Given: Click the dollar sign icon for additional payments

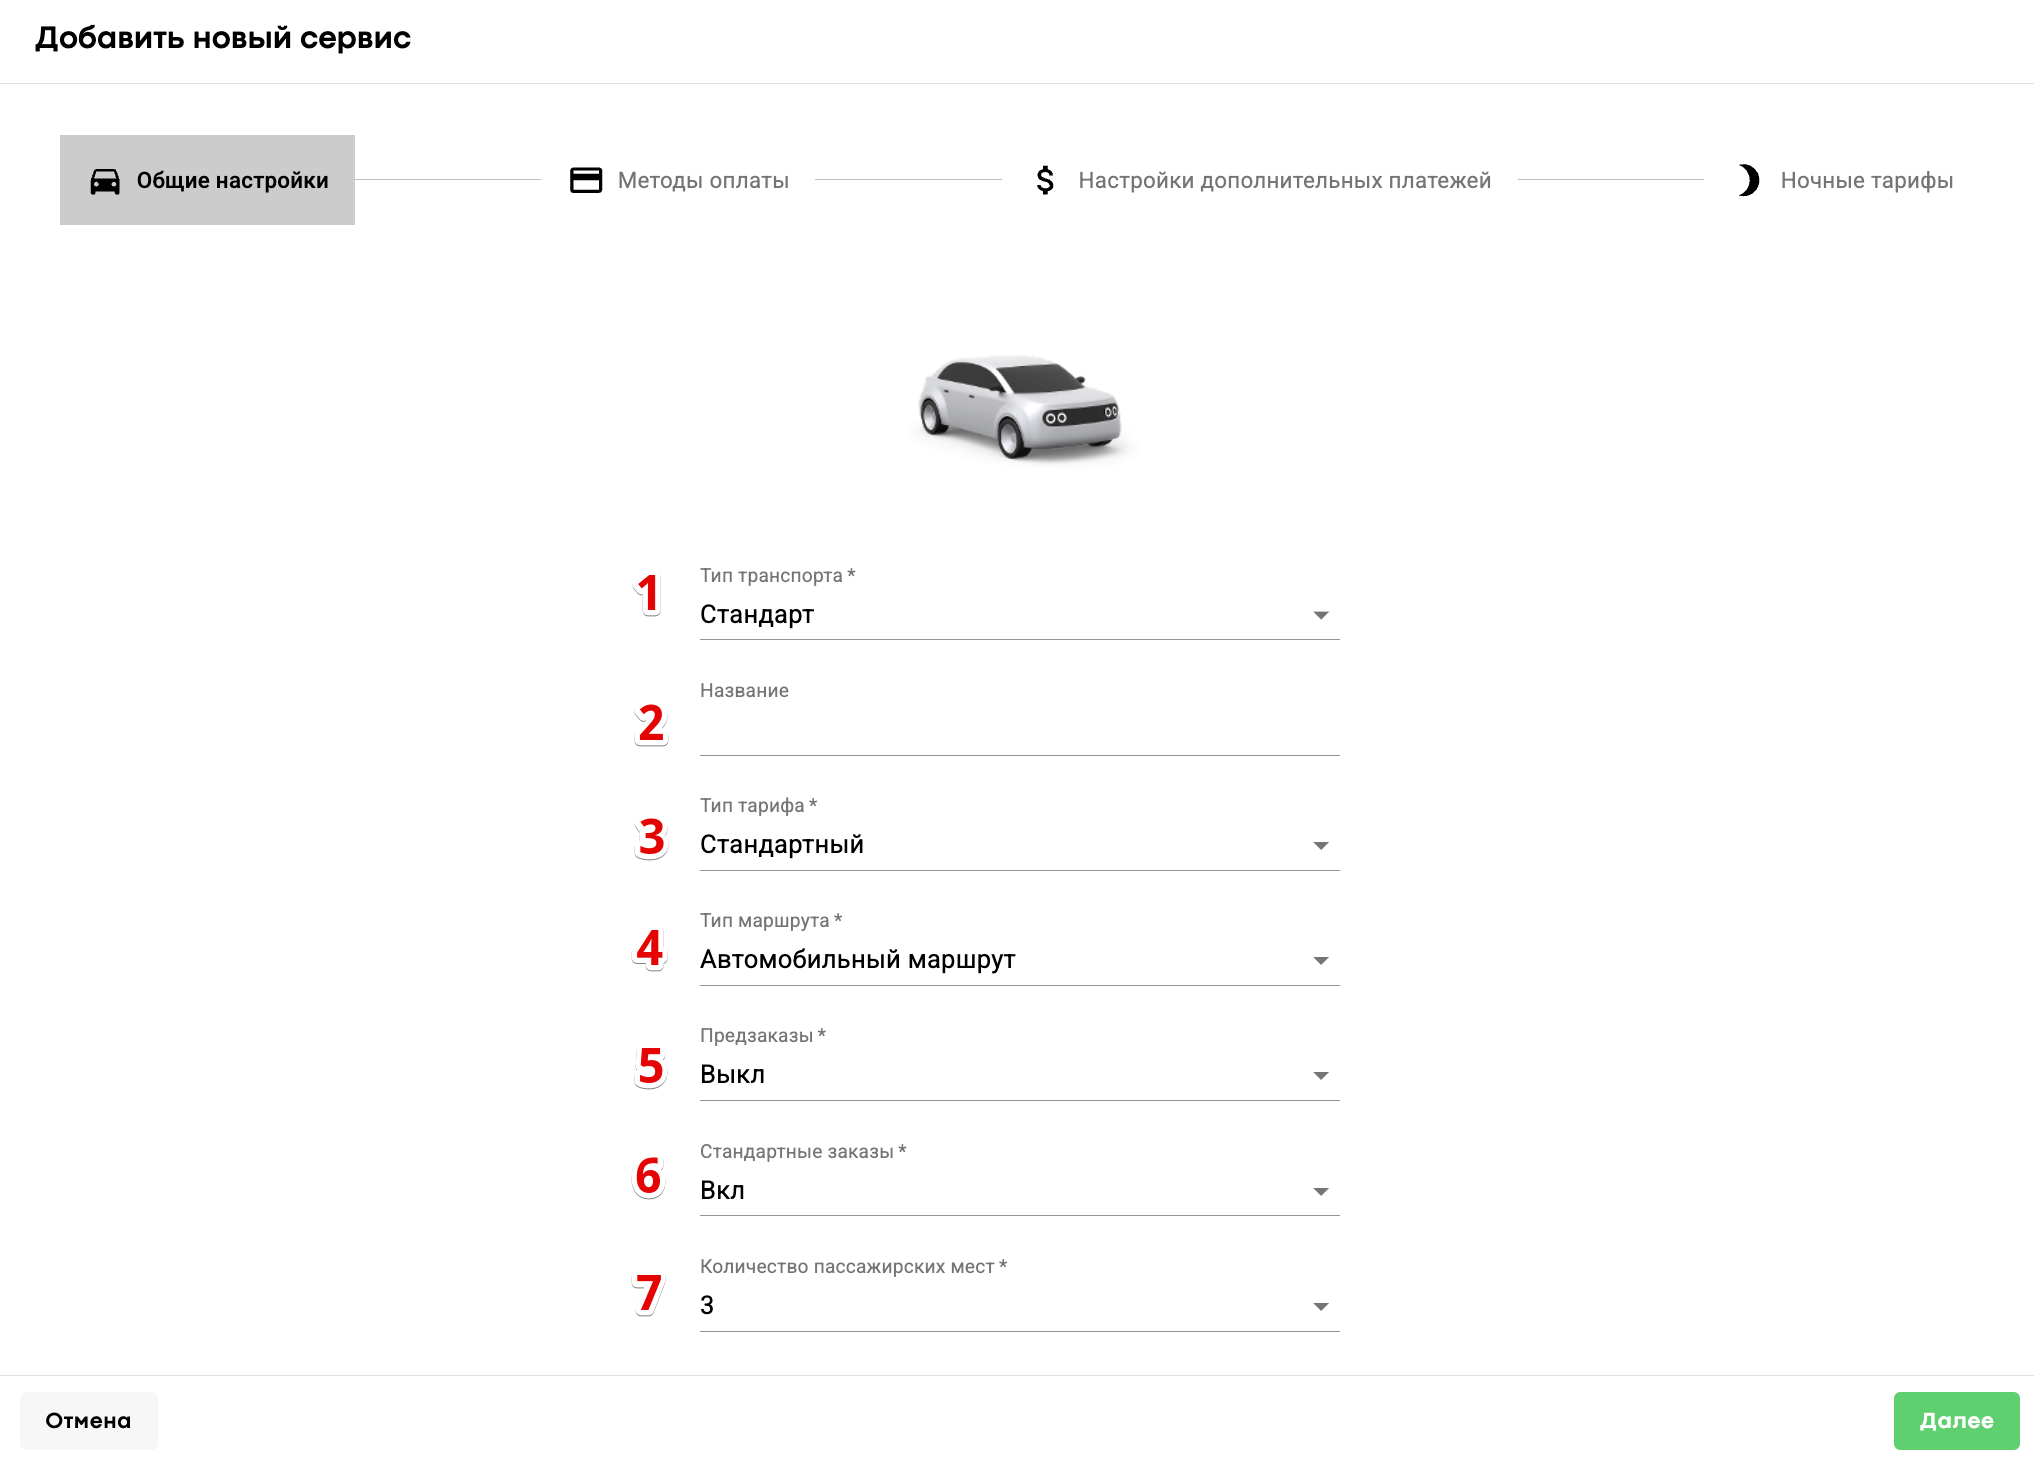Looking at the screenshot, I should coord(1045,180).
